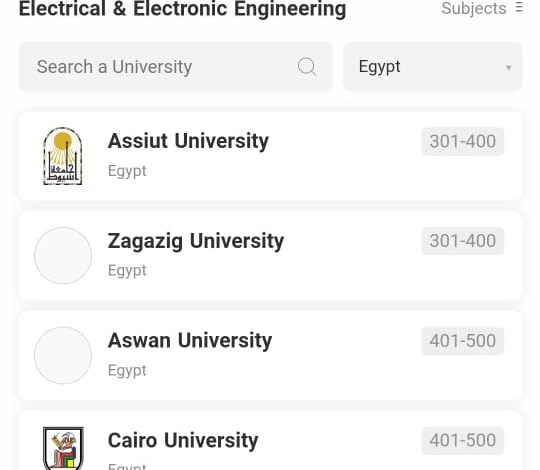Click the search magnifier icon
The width and height of the screenshot is (540, 470).
307,66
